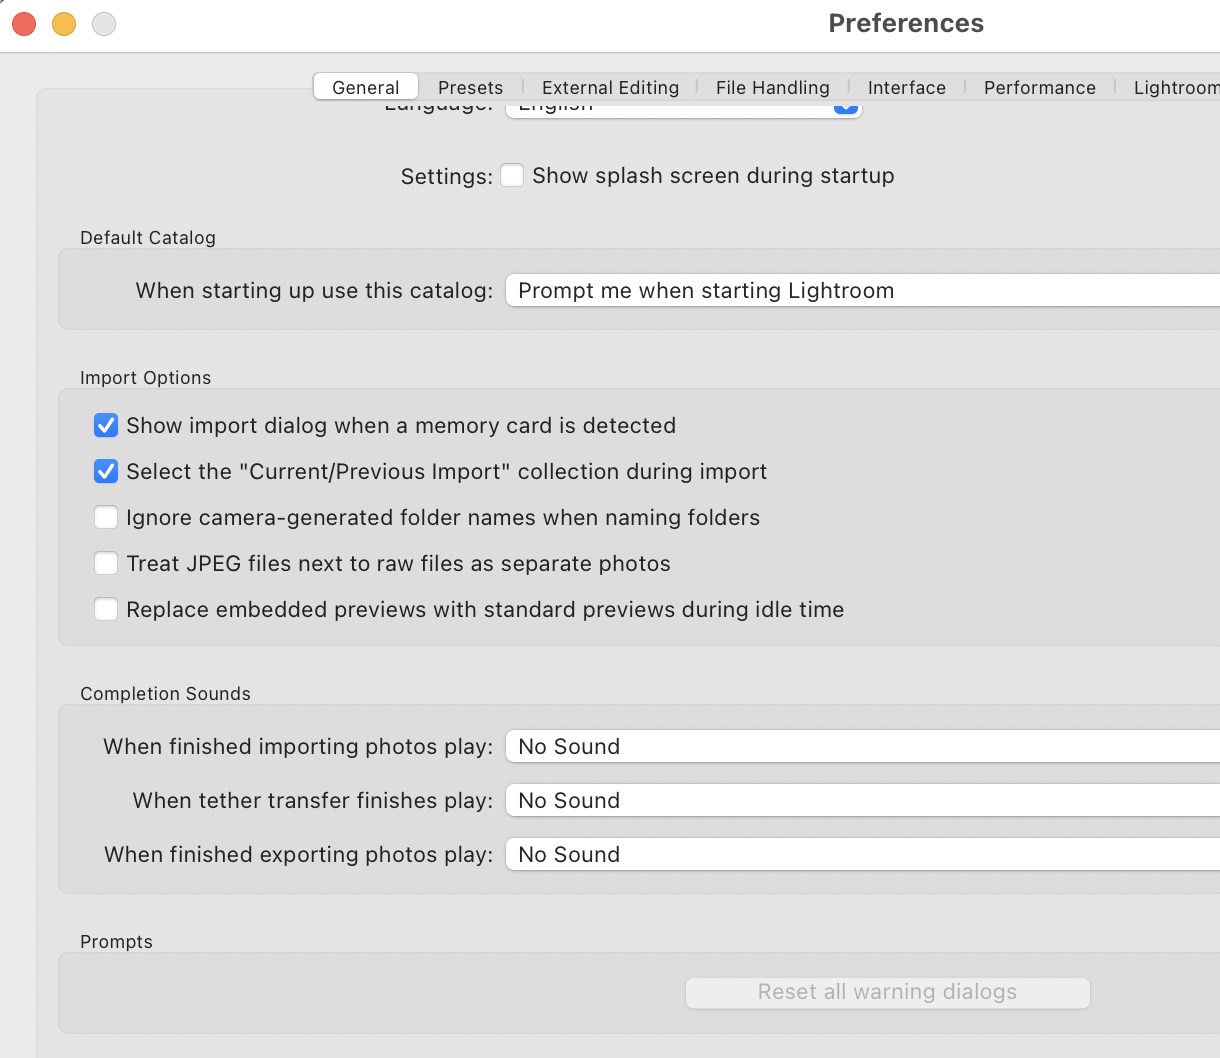Open the Language selection dropdown

(684, 105)
